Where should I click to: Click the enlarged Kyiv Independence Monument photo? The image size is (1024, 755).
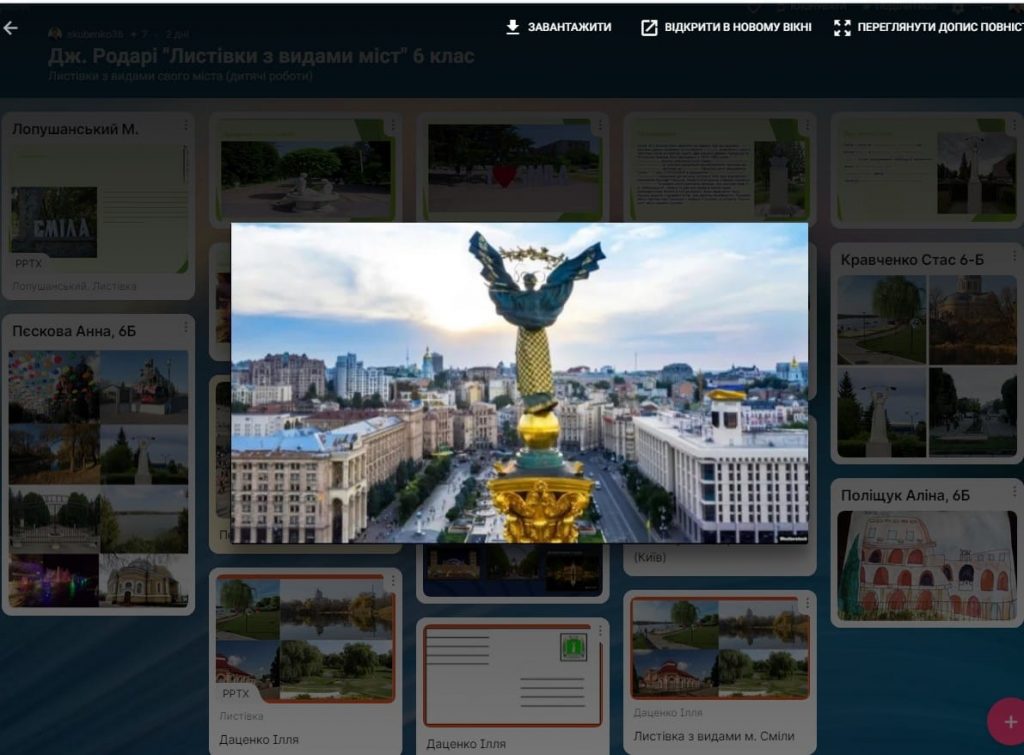click(519, 383)
